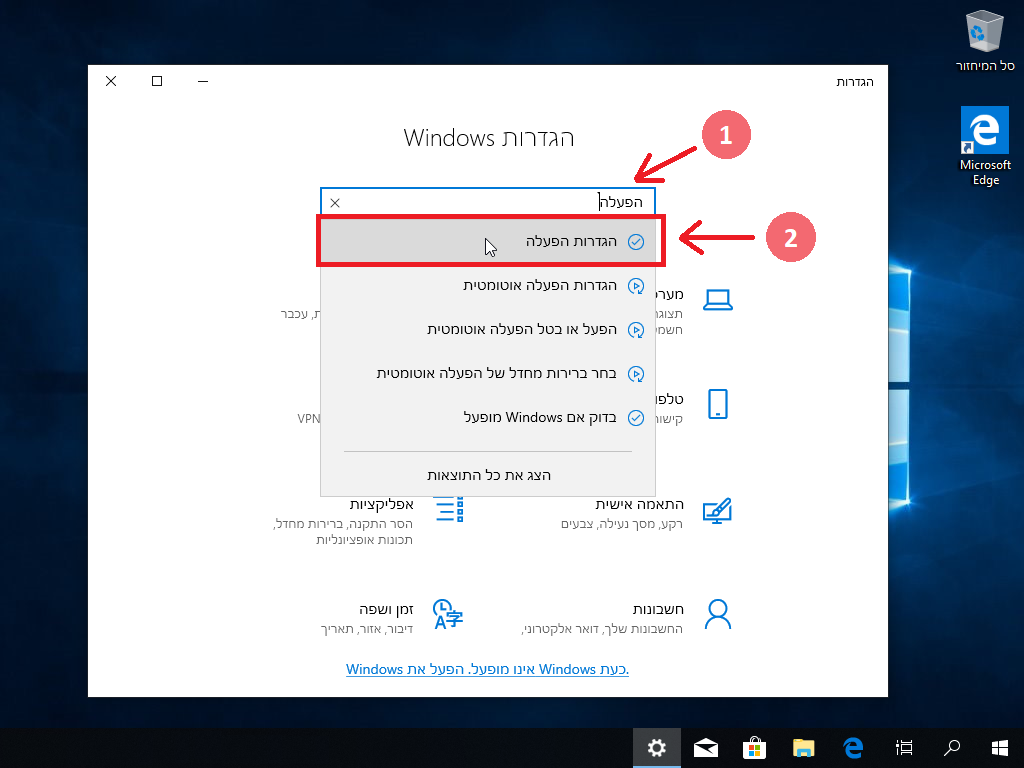Open the Mail app from the taskbar
The image size is (1024, 768).
point(705,748)
